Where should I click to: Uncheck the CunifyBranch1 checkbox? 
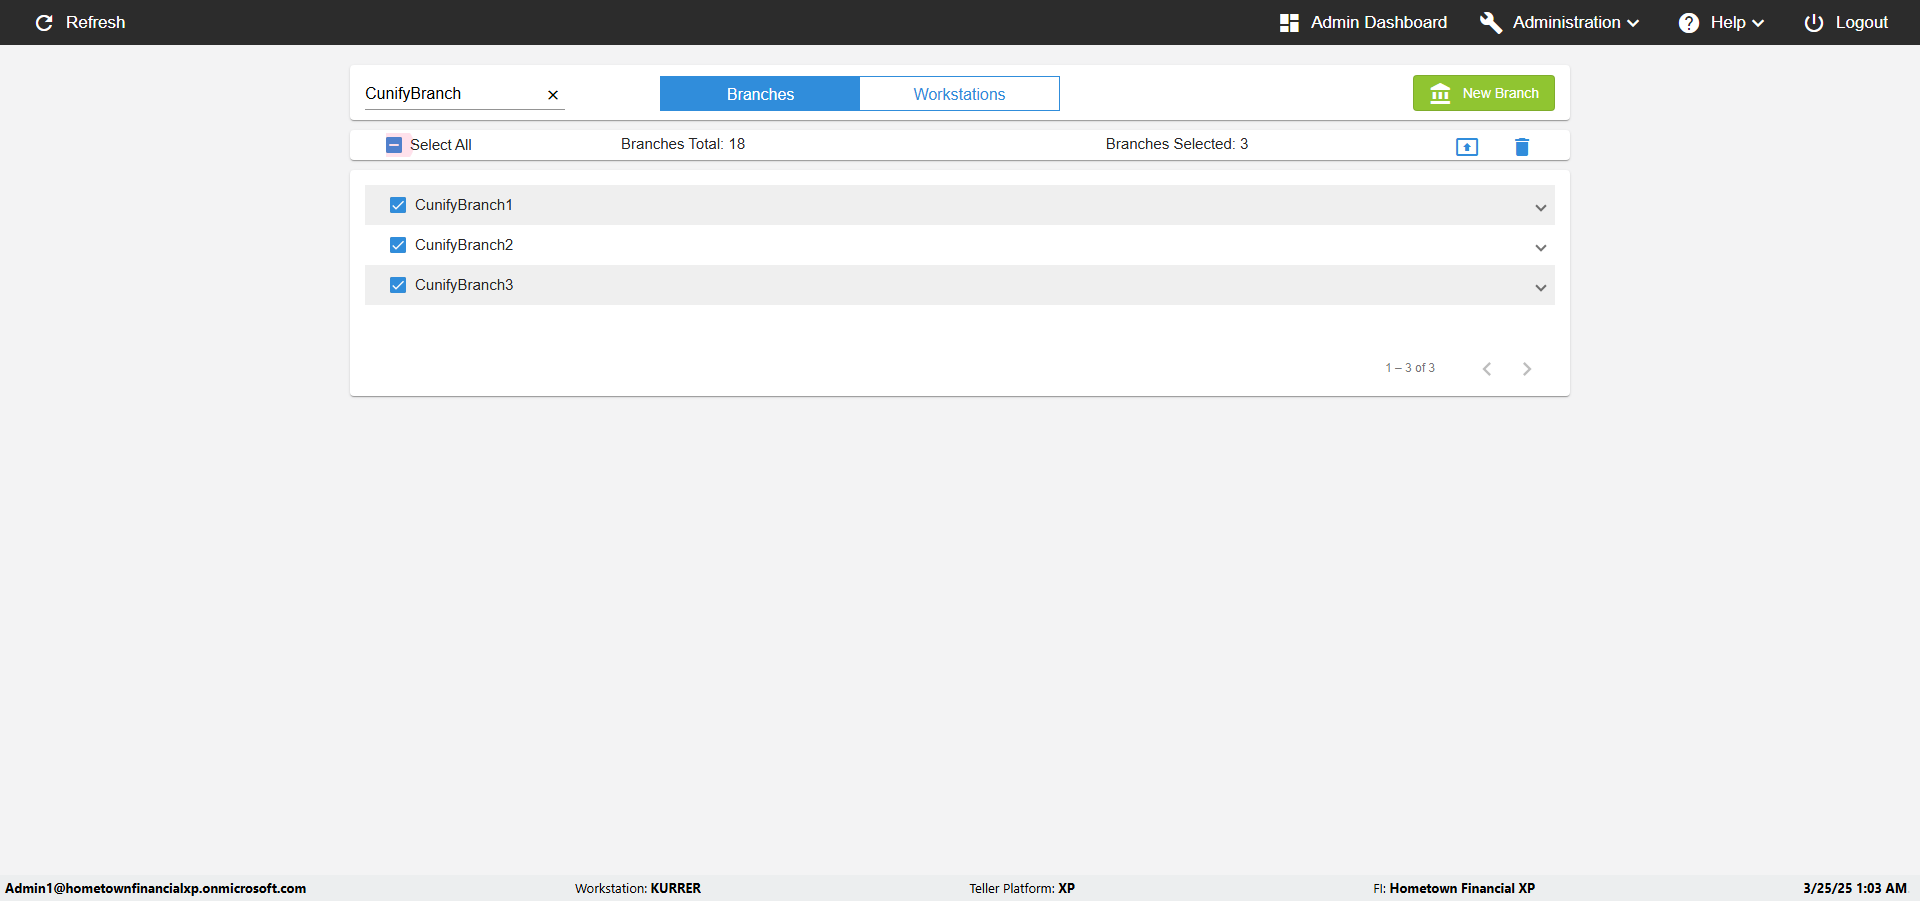coord(398,205)
